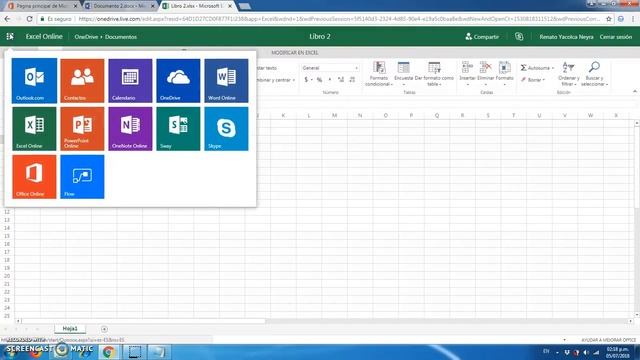Click Dar formato como tabla
The image size is (640, 360).
pyautogui.click(x=434, y=74)
